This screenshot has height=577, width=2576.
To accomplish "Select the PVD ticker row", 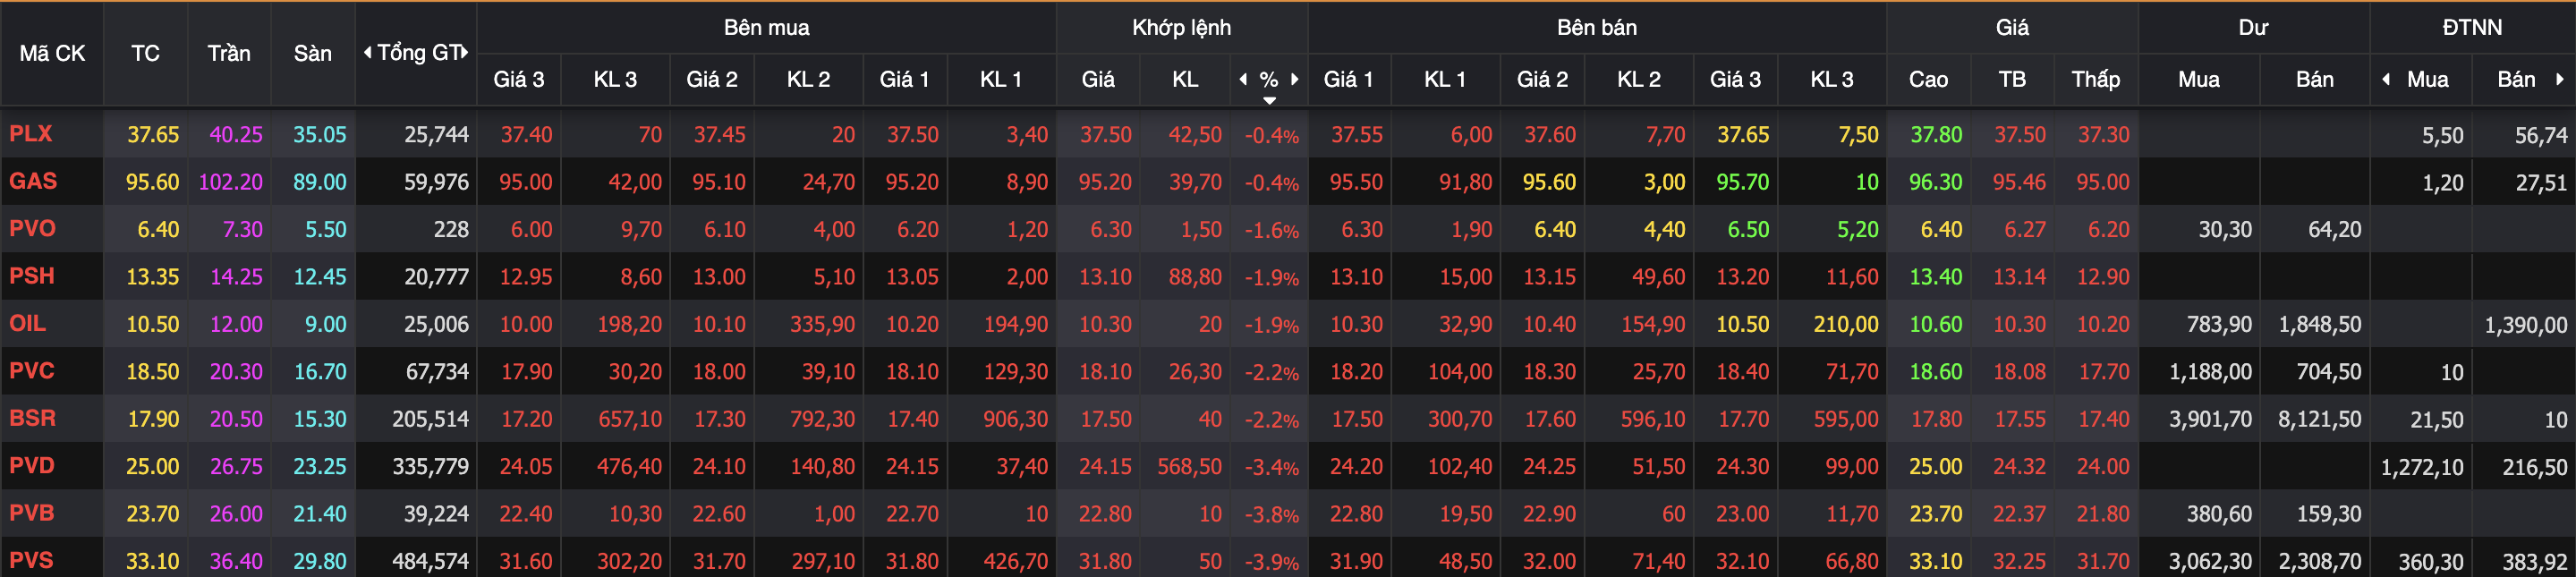I will click(32, 465).
